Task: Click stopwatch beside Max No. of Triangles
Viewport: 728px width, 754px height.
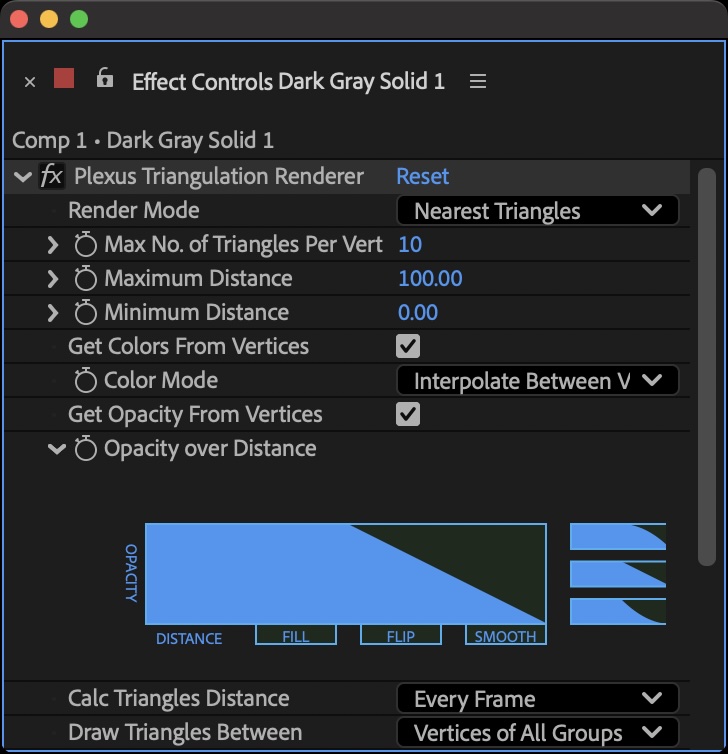Action: [86, 245]
